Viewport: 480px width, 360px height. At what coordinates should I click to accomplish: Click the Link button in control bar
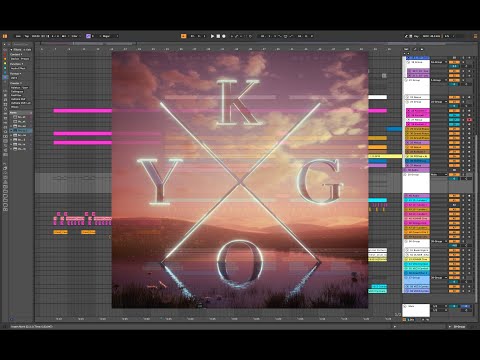pyautogui.click(x=18, y=36)
